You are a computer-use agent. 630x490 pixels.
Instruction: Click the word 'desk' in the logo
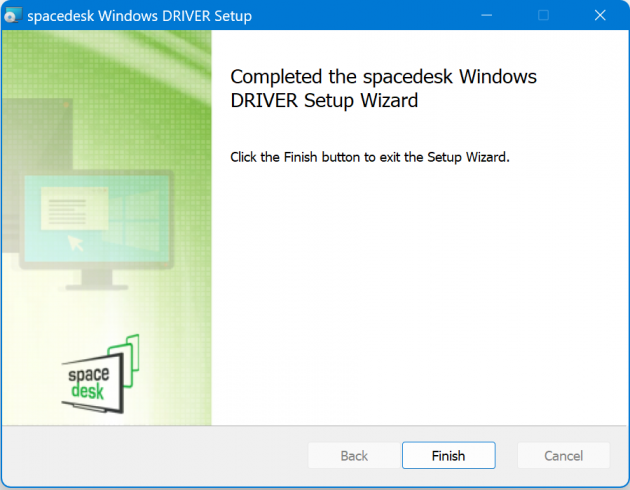[x=88, y=390]
